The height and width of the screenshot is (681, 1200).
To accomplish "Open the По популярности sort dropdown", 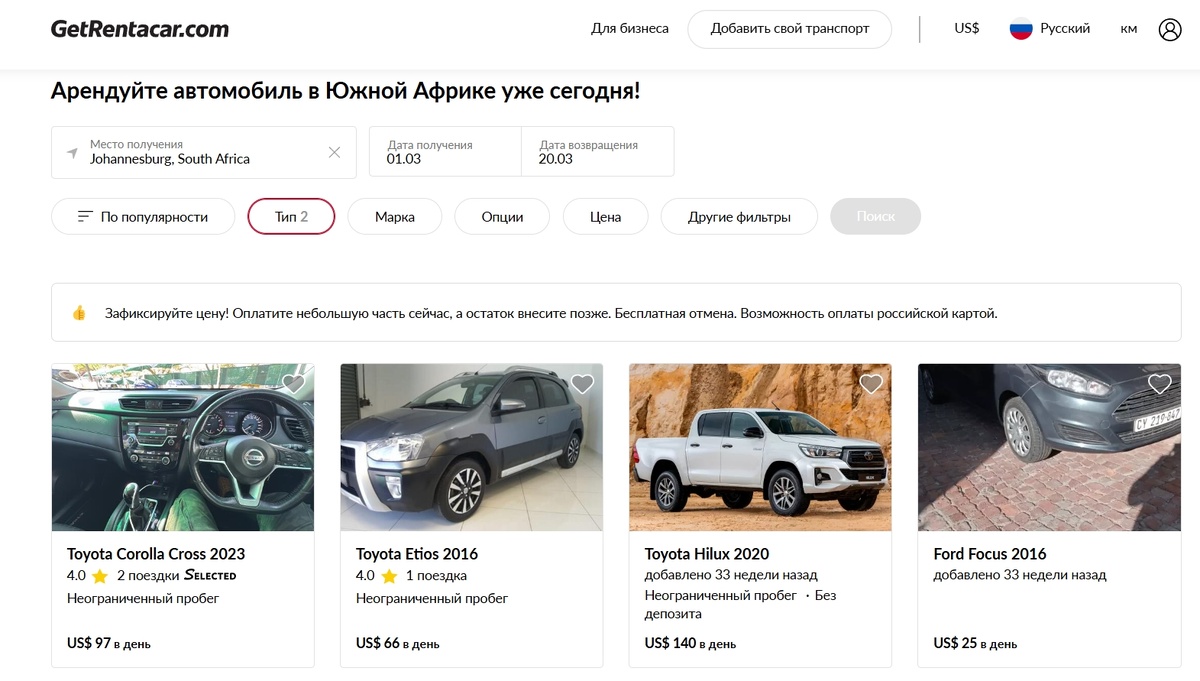I will pyautogui.click(x=143, y=217).
